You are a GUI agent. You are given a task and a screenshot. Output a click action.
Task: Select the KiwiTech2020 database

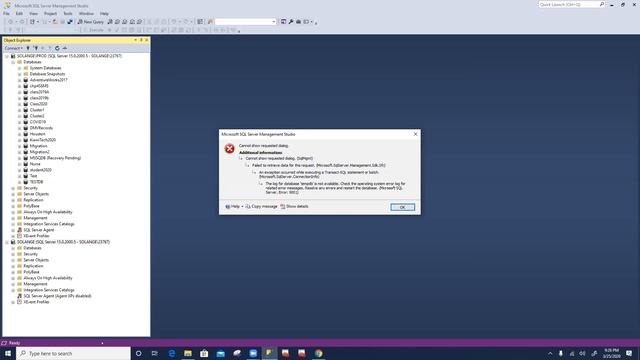point(42,140)
